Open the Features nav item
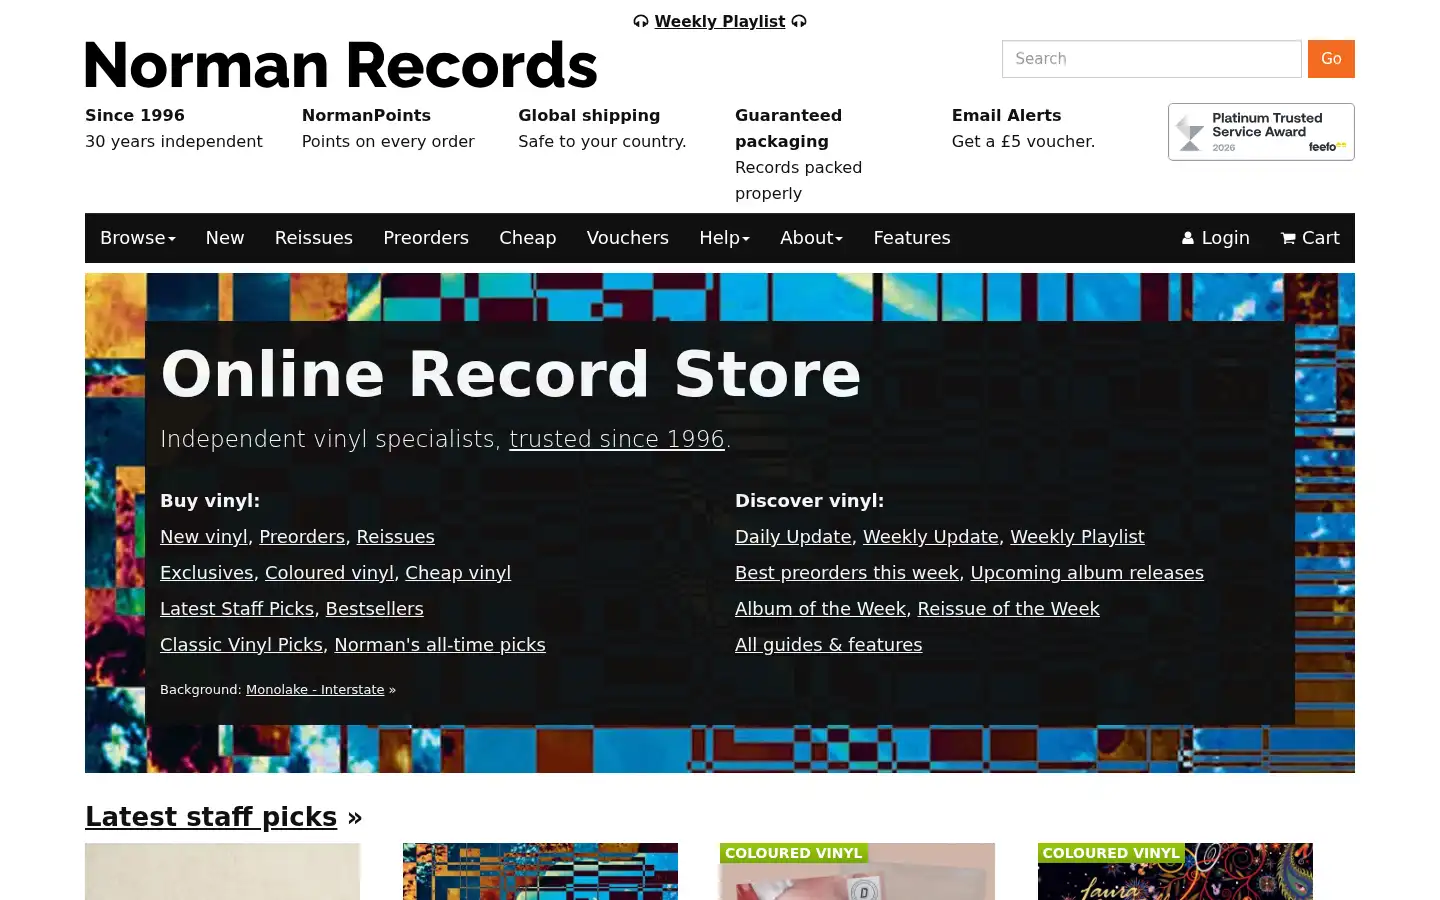The height and width of the screenshot is (900, 1440). click(x=912, y=238)
